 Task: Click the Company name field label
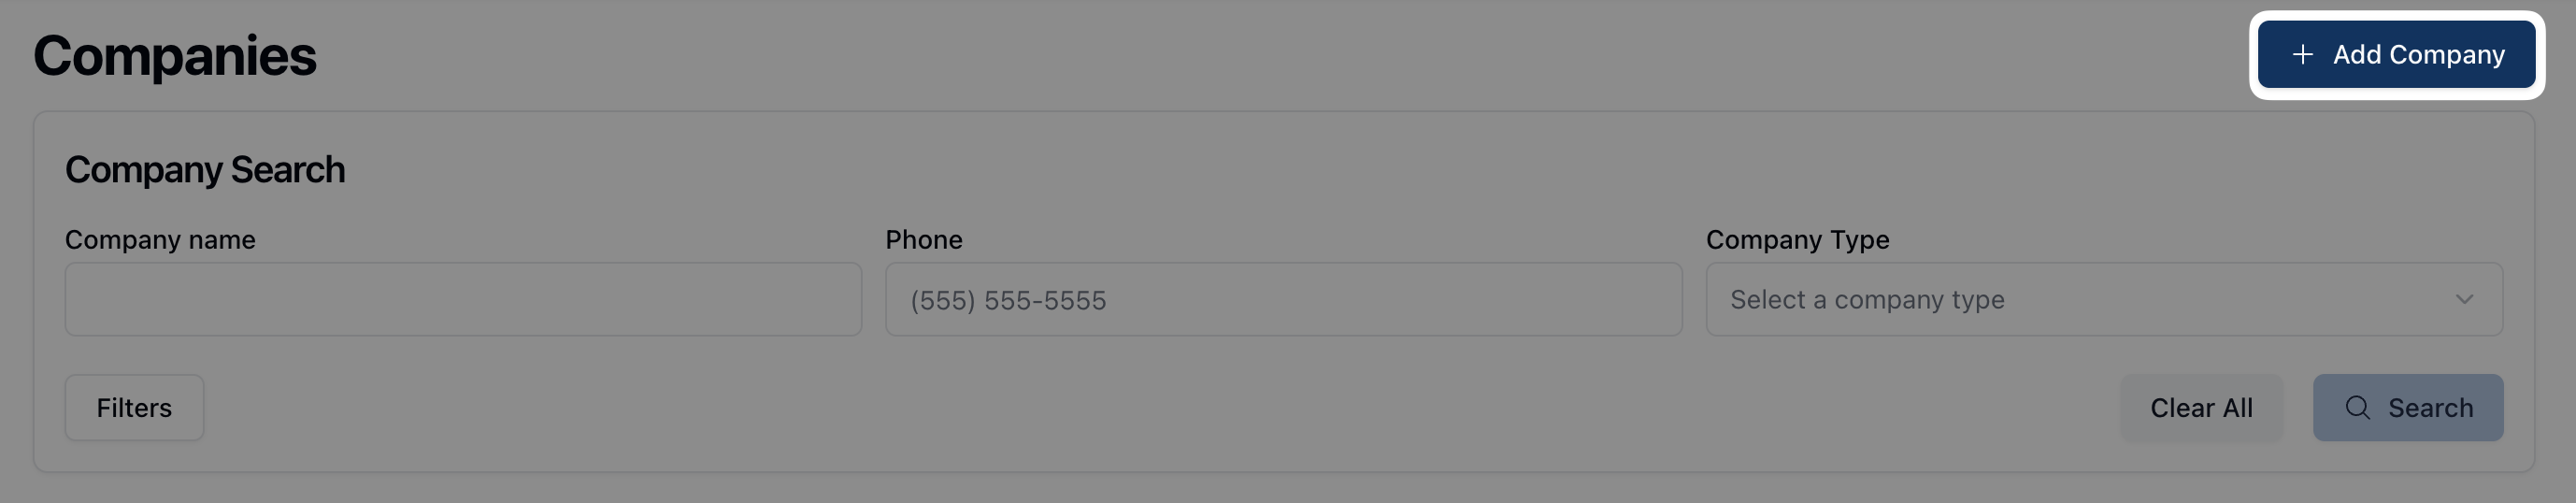click(160, 240)
